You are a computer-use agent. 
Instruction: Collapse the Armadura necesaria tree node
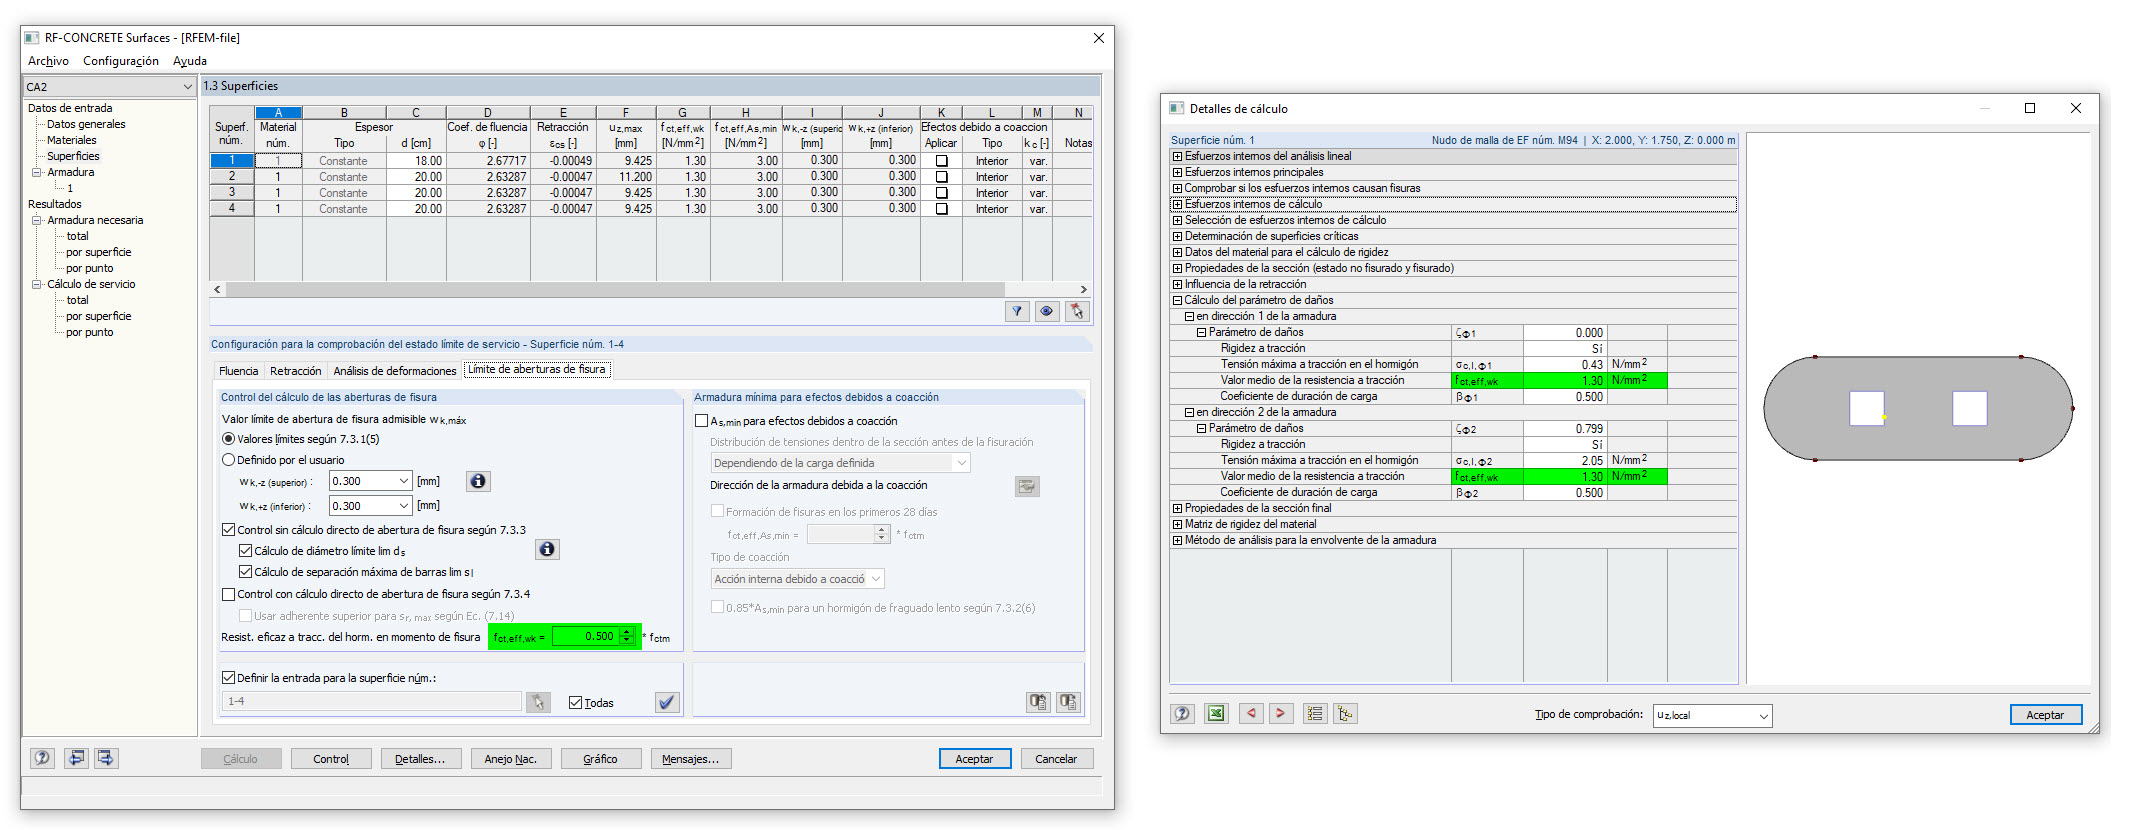(x=37, y=220)
